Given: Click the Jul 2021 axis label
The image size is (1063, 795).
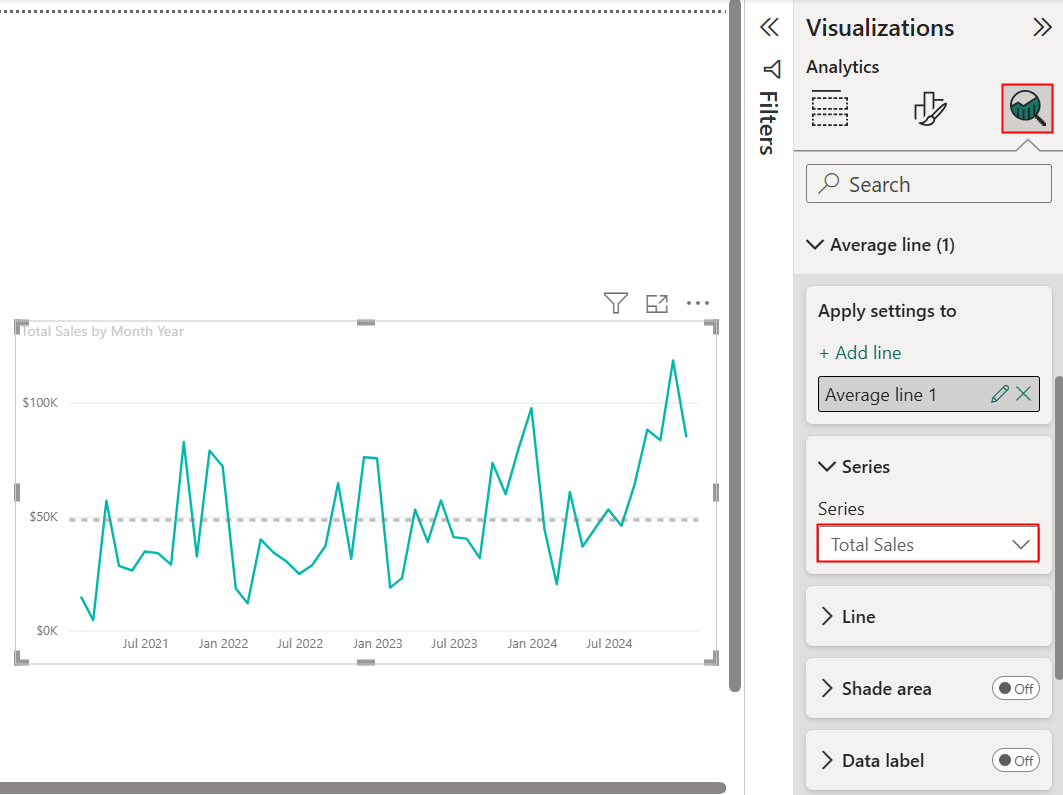Looking at the screenshot, I should pos(145,644).
